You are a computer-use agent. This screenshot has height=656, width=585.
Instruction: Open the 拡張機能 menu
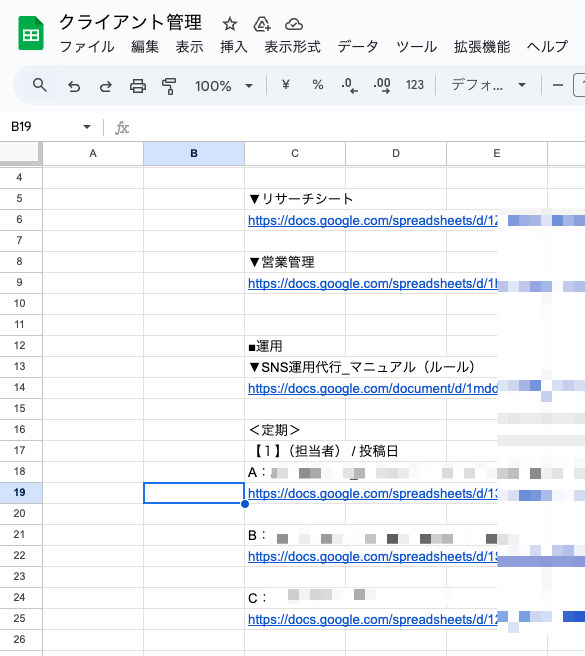[482, 47]
